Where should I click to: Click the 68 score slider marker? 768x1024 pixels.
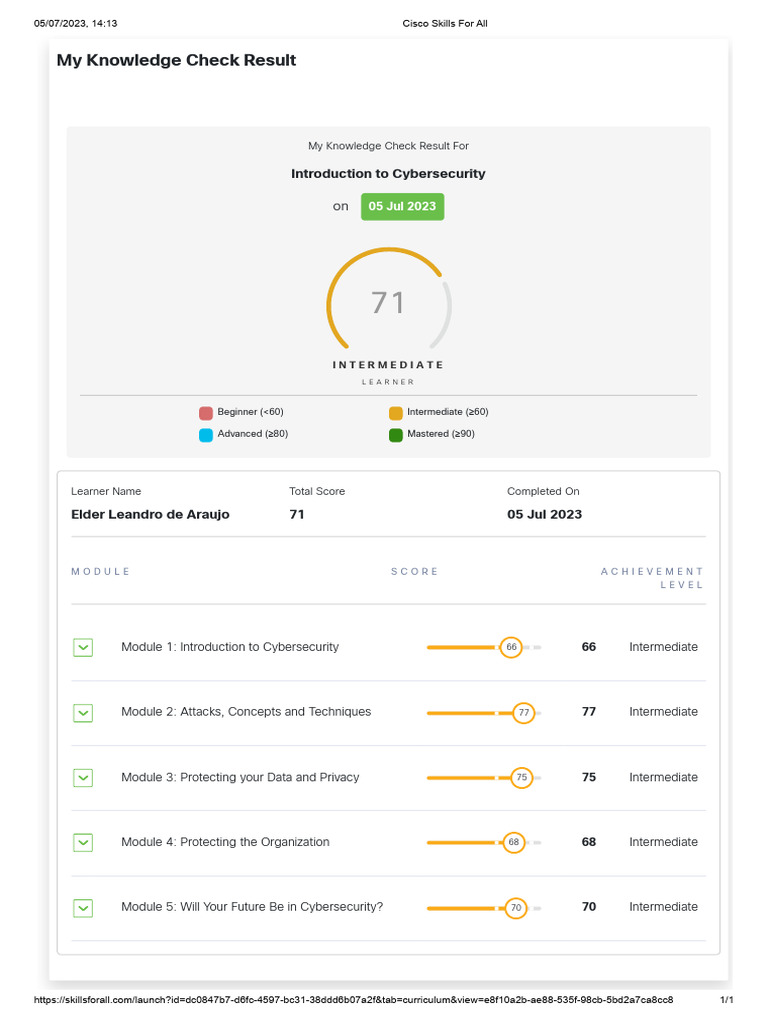(513, 843)
